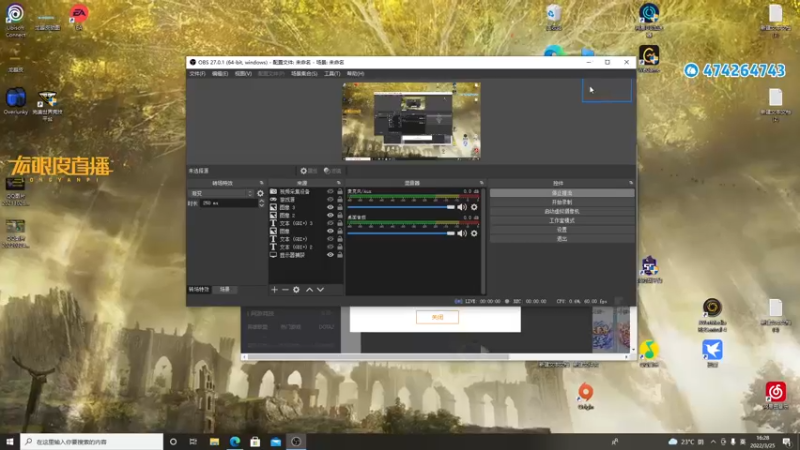Open the Overlunky desktop icon
The height and width of the screenshot is (450, 800).
click(x=15, y=101)
